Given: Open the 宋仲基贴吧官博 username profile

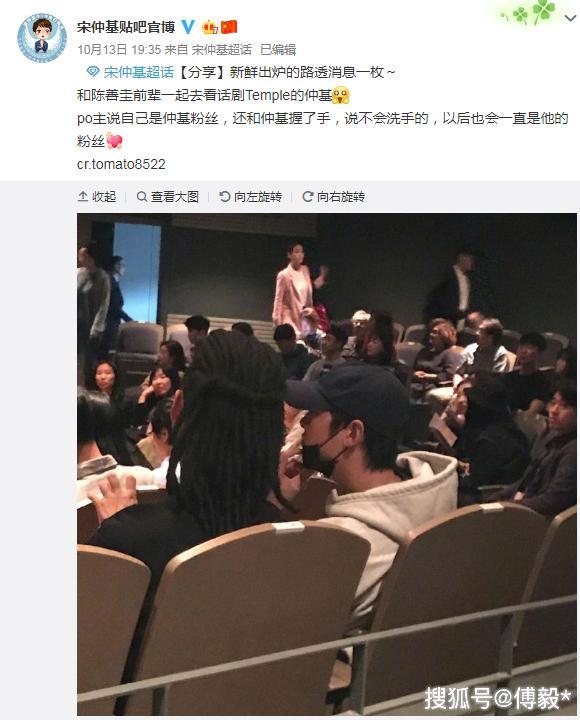Looking at the screenshot, I should click(126, 27).
